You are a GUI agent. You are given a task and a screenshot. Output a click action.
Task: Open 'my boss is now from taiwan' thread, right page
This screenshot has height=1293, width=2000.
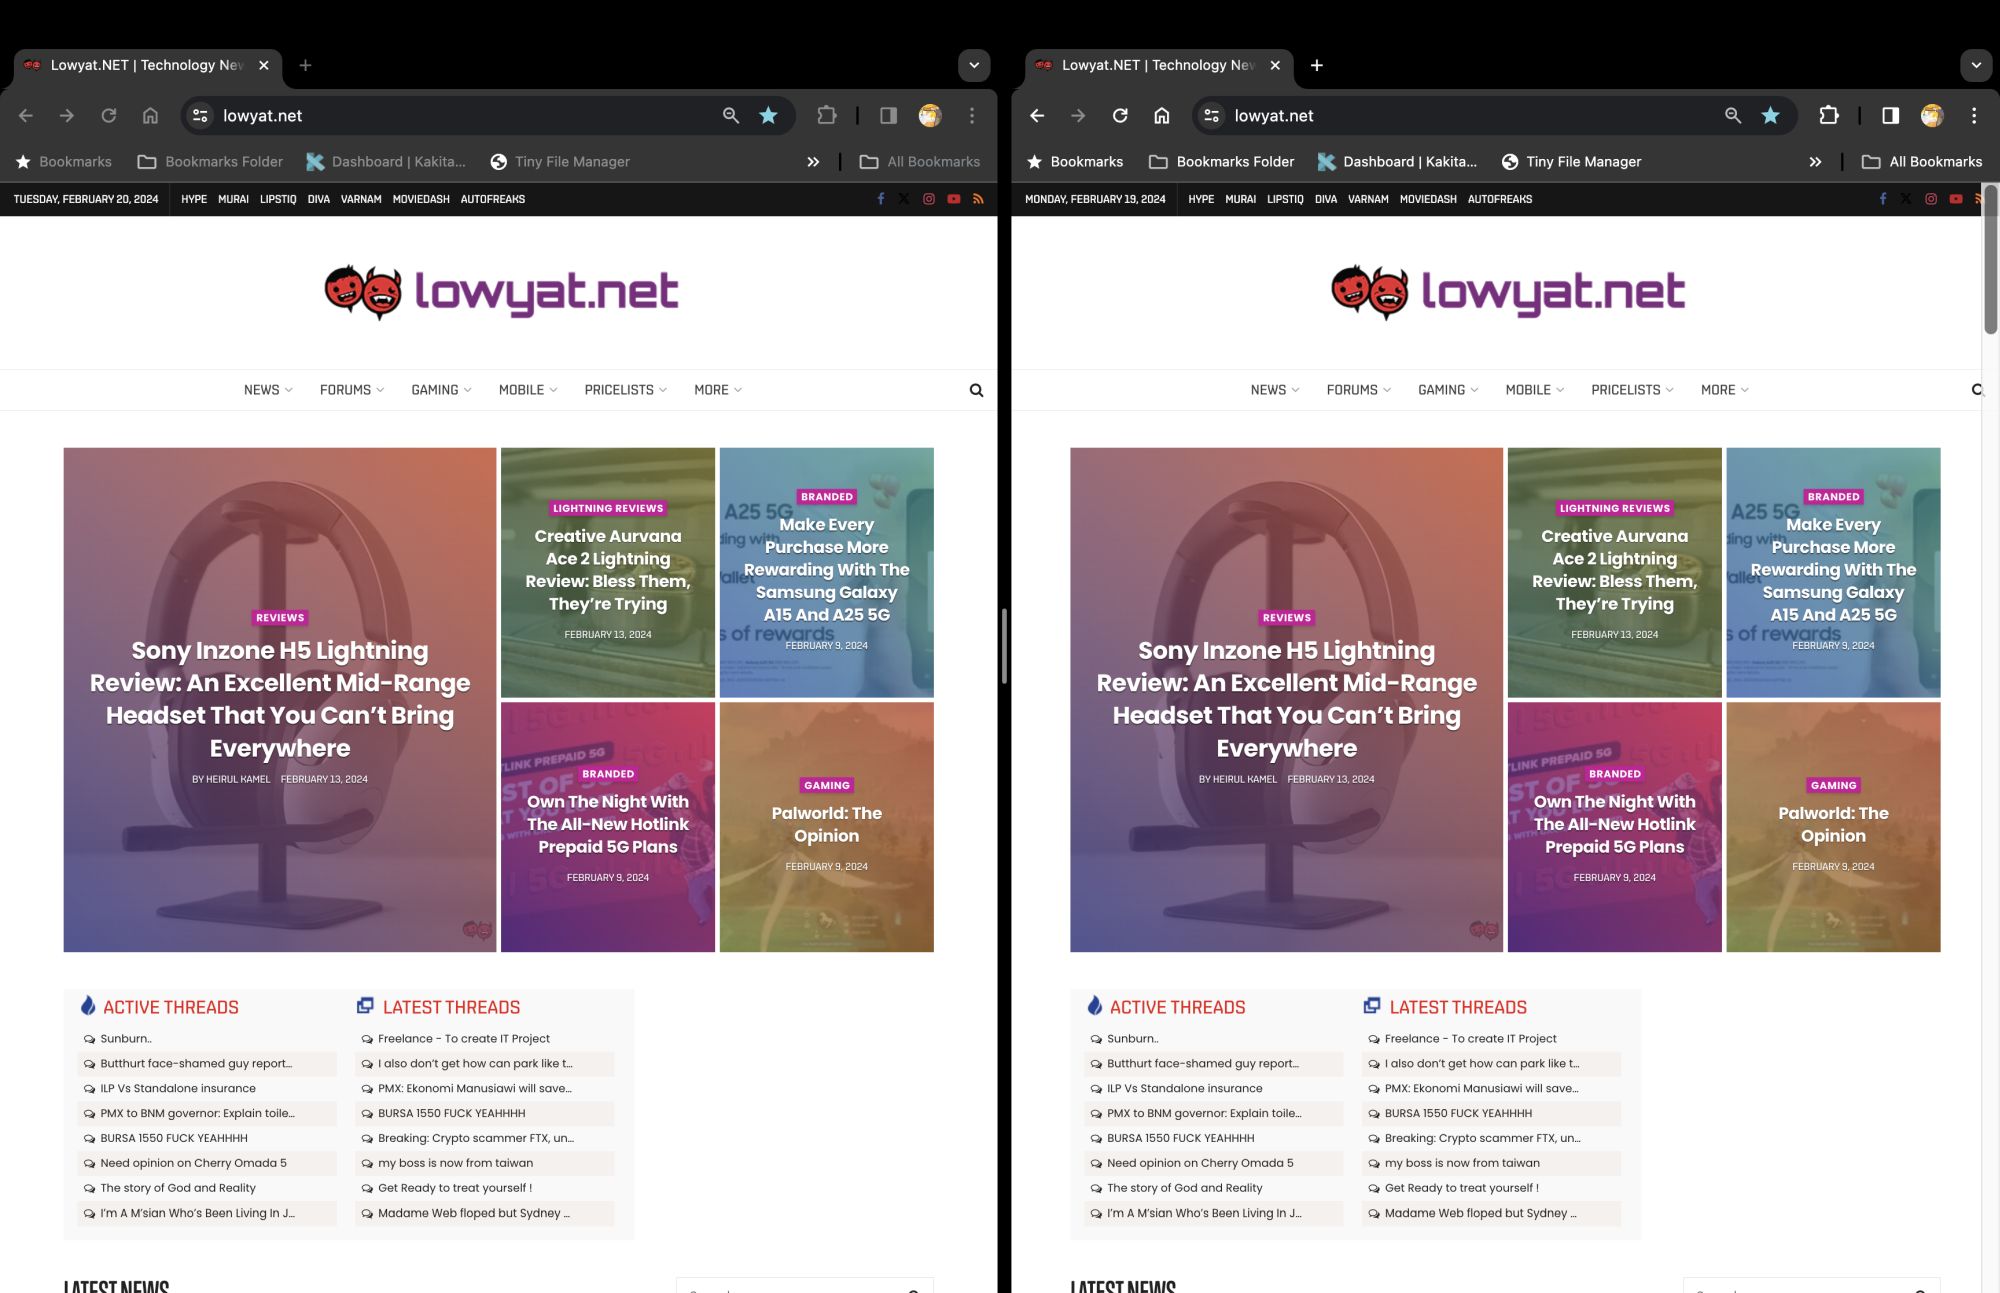[x=1462, y=1163]
